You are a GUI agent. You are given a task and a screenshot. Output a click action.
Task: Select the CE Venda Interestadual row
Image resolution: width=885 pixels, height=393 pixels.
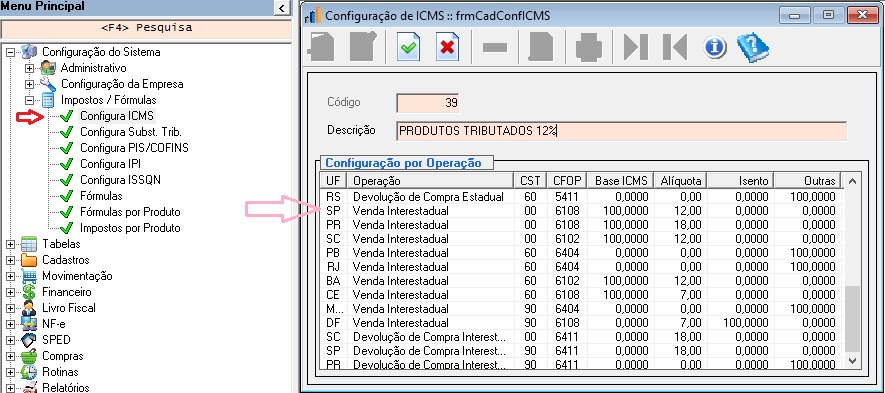pyautogui.click(x=581, y=295)
